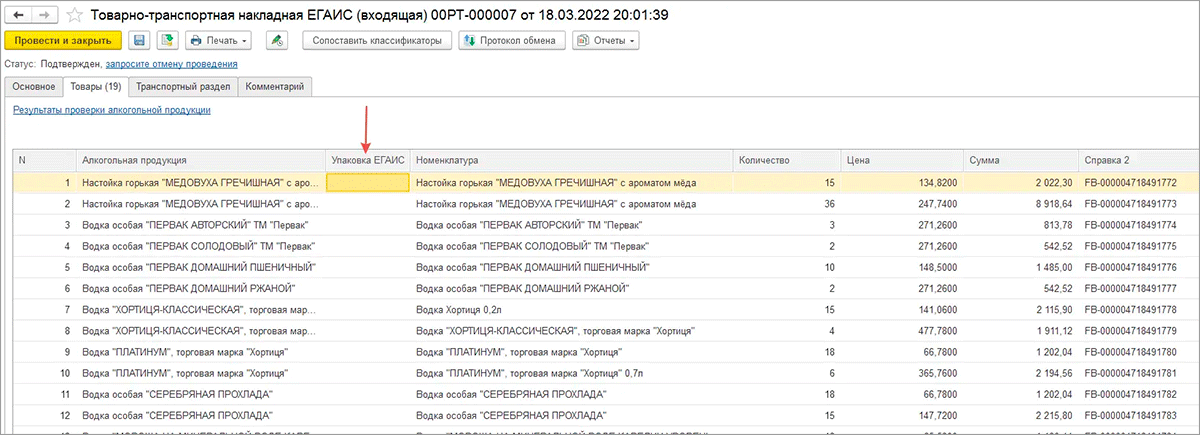Click 'Сопоставить классификаторы' button
This screenshot has height=435, width=1200.
click(x=376, y=41)
